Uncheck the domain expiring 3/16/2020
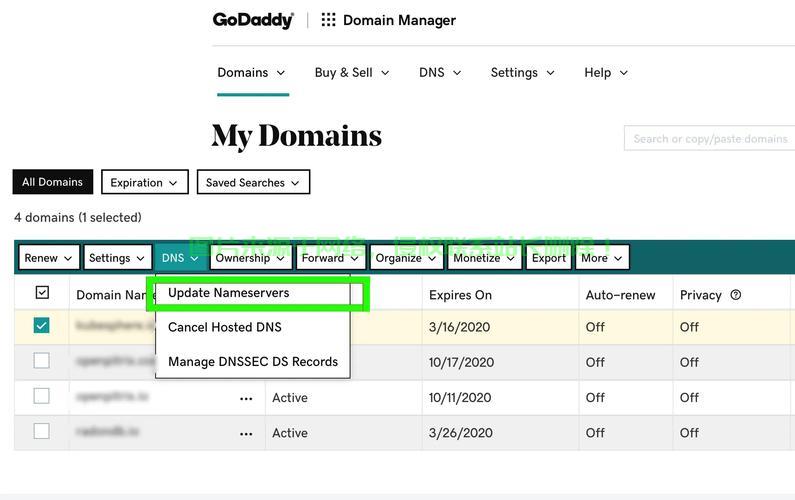 (x=42, y=325)
